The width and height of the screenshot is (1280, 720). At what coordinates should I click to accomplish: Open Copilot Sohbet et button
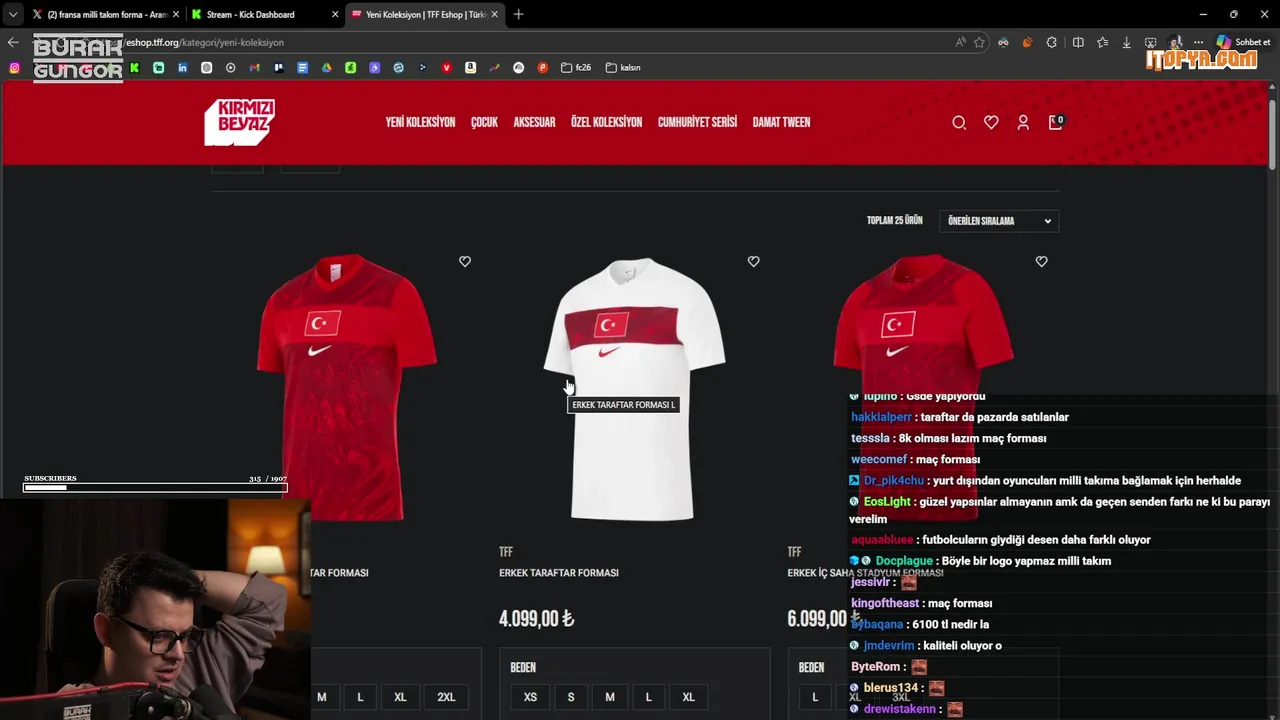point(1244,42)
